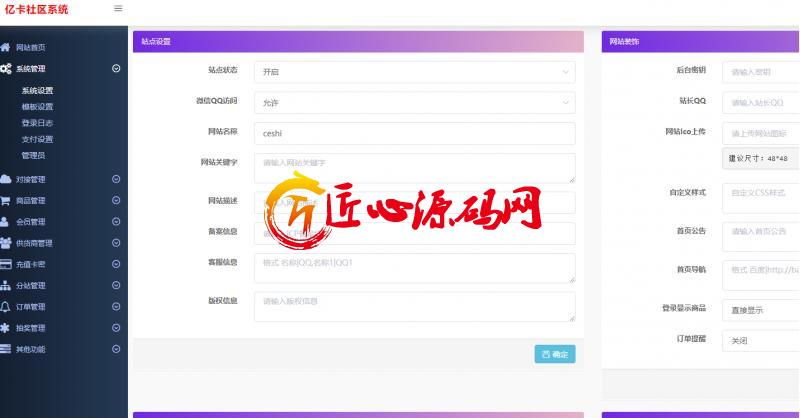Focus the 首页导航 textarea
This screenshot has height=418, width=800.
[x=761, y=275]
